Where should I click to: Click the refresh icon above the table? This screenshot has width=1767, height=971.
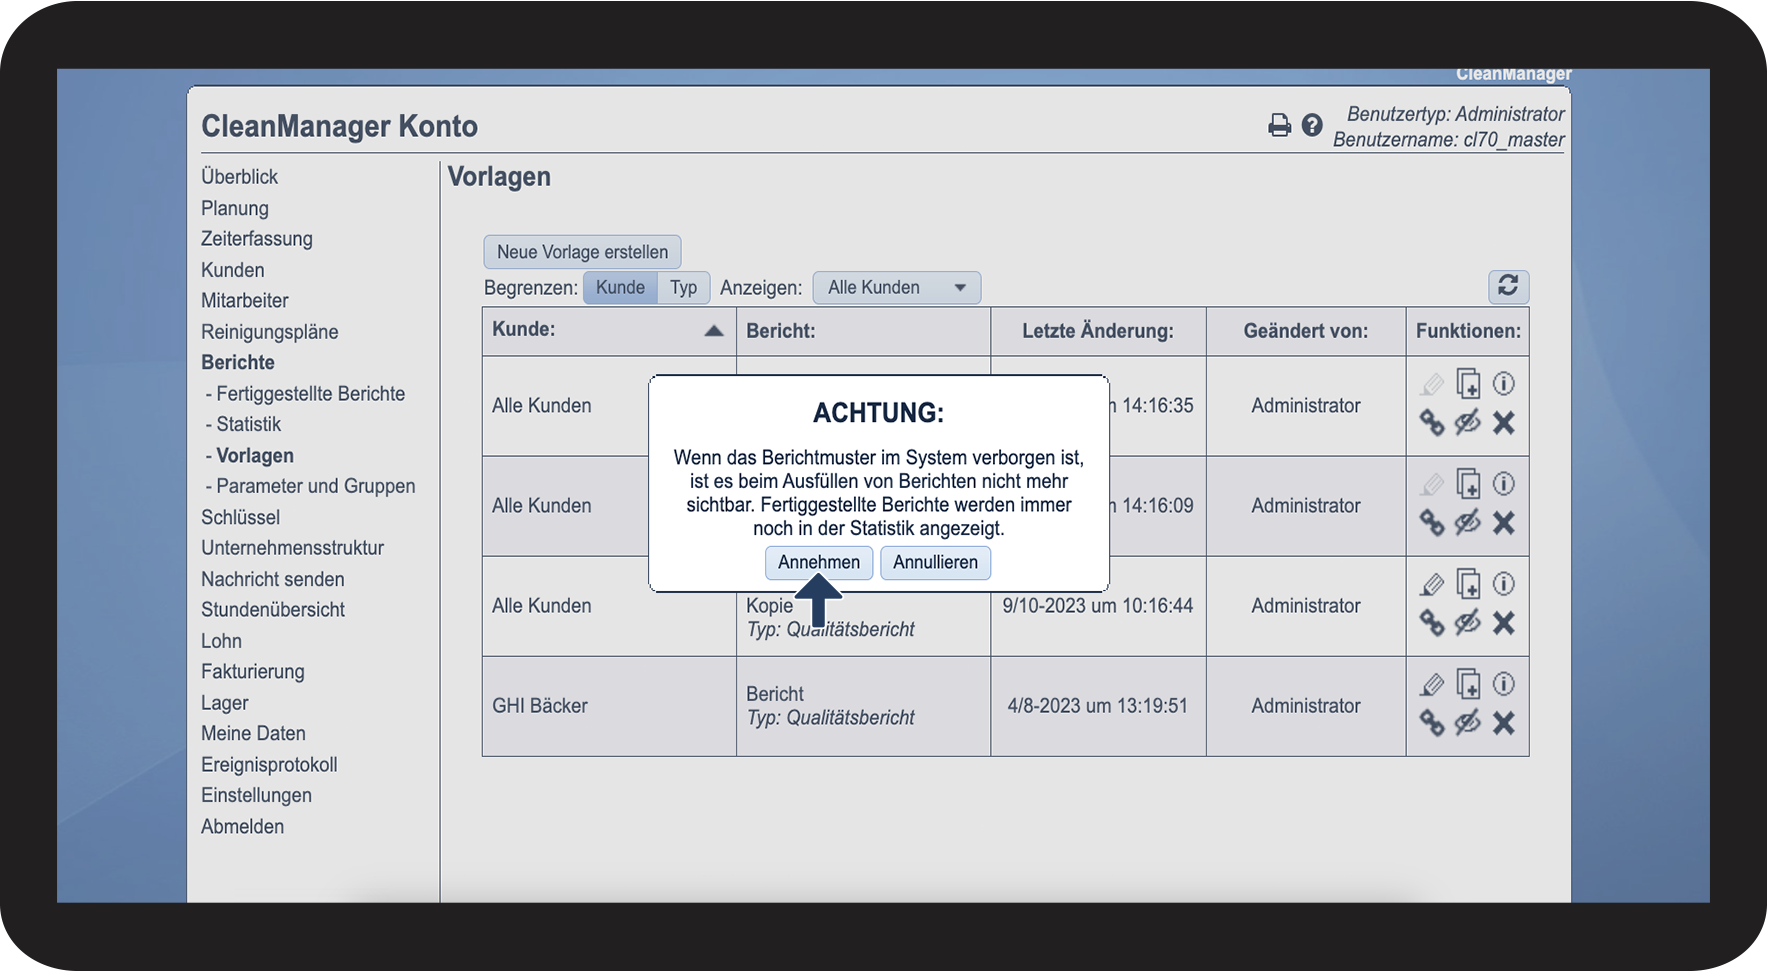pos(1508,286)
